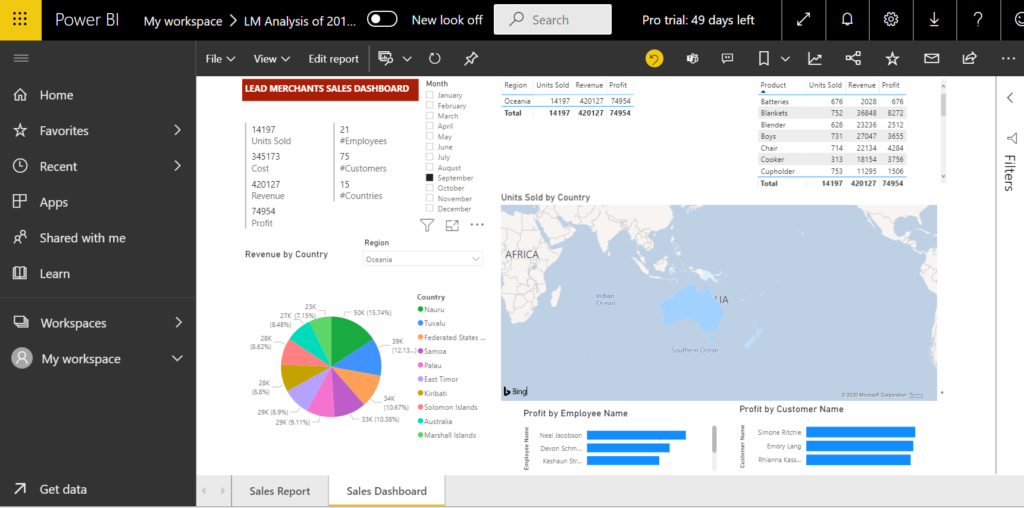Toggle the New look switch
1024x508 pixels.
(382, 19)
